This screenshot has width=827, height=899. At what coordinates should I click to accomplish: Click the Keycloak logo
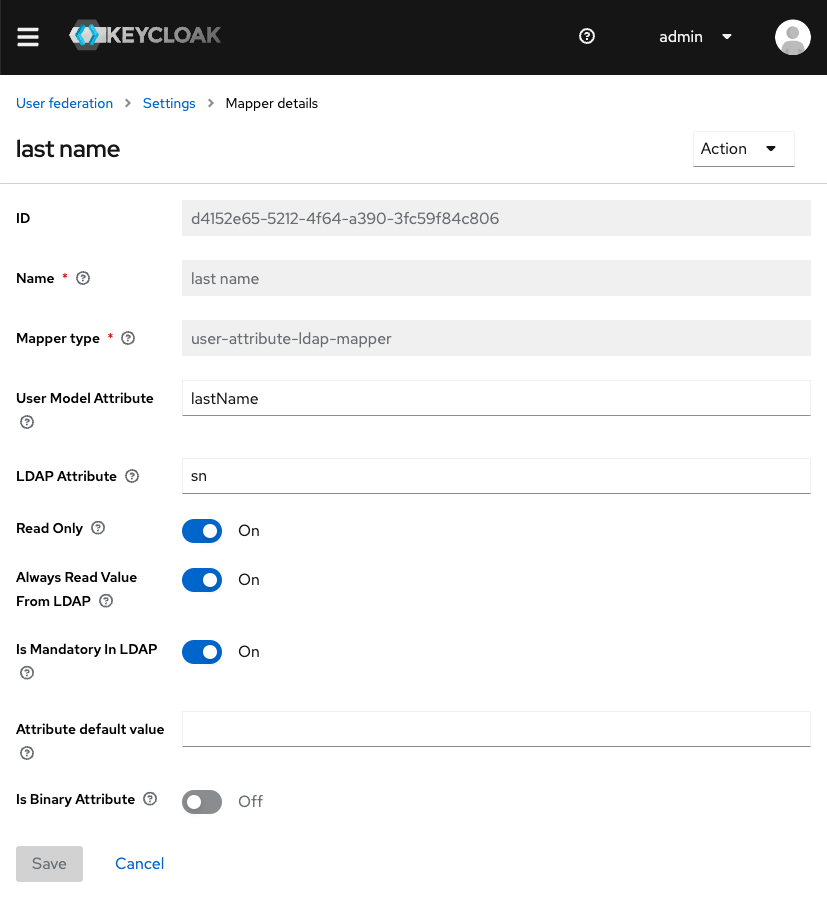[x=145, y=36]
